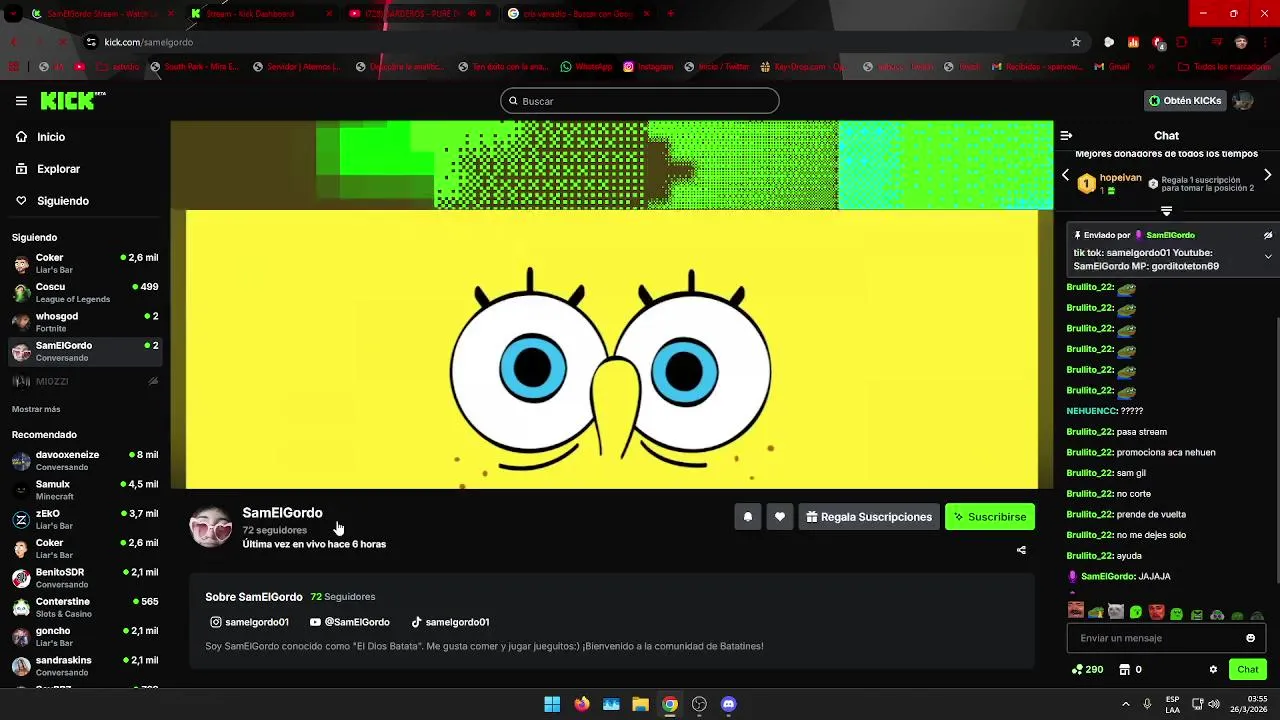Toggle the heart follow button
The height and width of the screenshot is (720, 1280).
(780, 517)
